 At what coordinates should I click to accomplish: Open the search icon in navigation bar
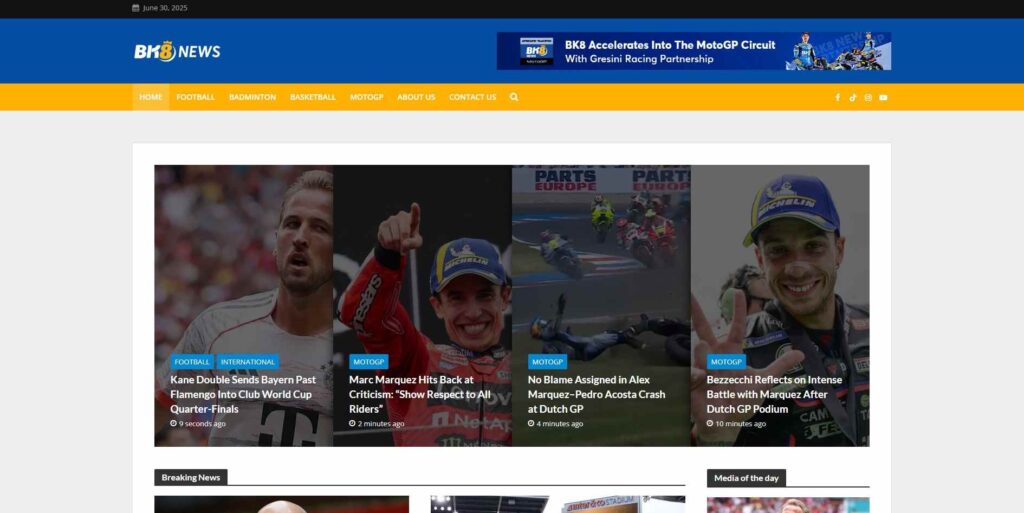click(514, 97)
